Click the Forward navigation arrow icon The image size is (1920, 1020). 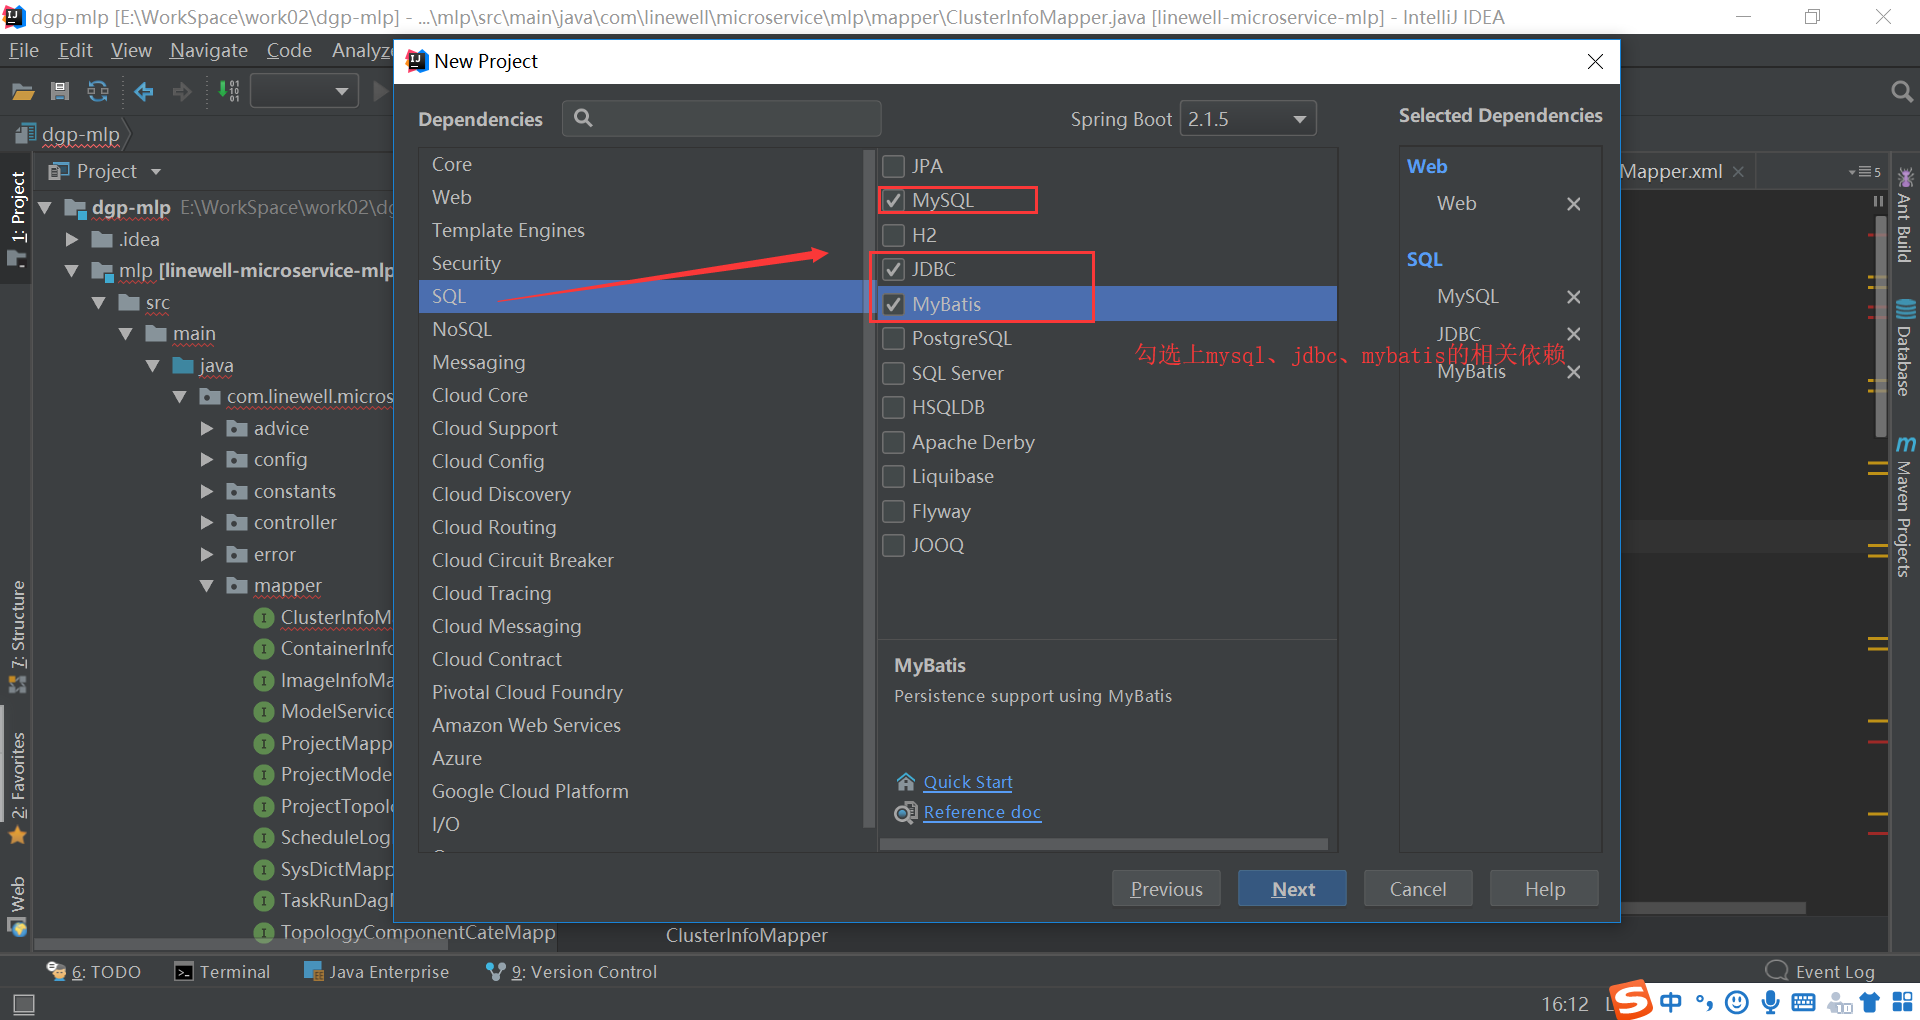tap(182, 92)
